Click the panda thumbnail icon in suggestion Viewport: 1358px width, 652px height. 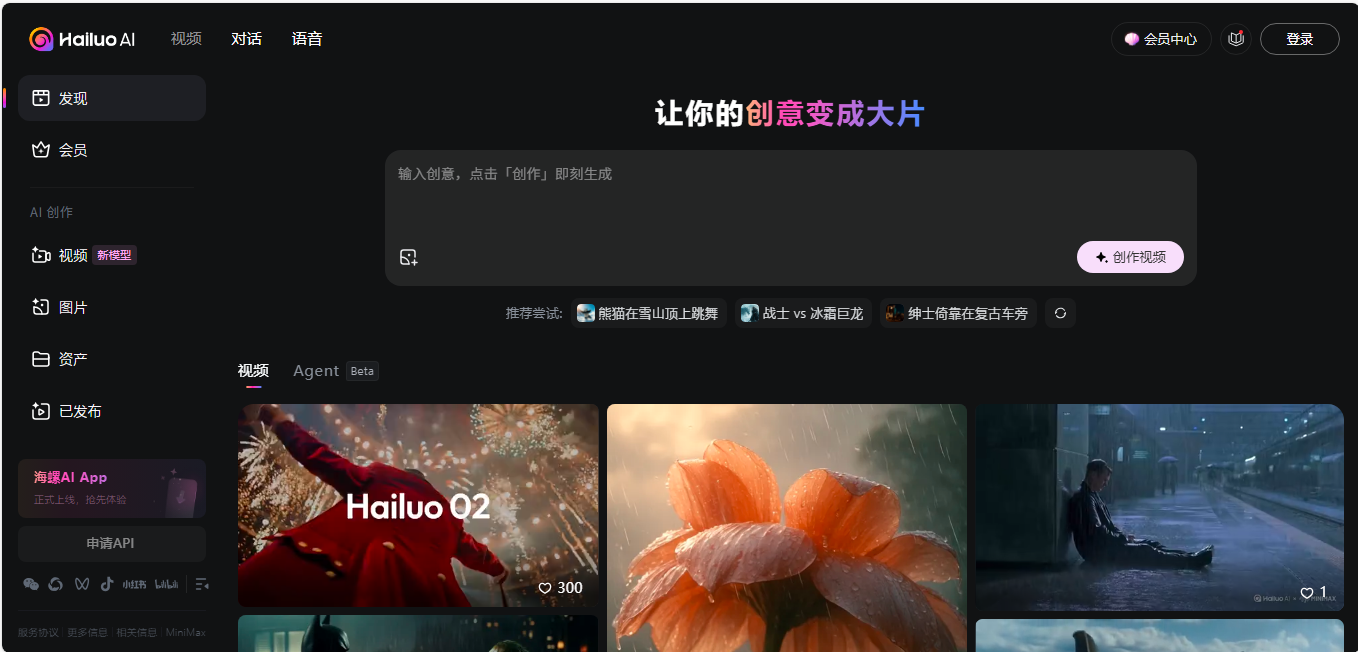[586, 313]
